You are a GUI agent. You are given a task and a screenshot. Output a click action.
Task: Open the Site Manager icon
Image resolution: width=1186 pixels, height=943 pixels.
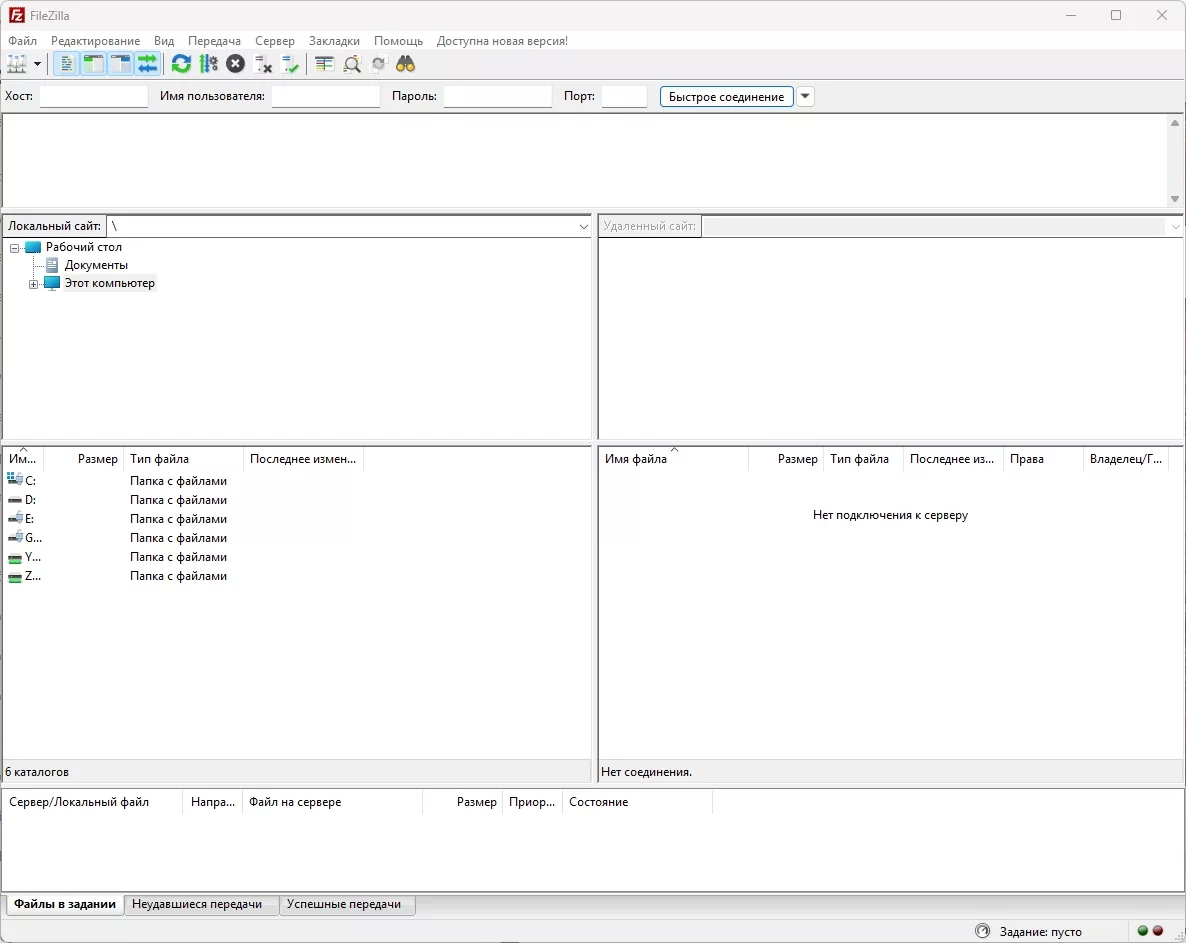(17, 64)
